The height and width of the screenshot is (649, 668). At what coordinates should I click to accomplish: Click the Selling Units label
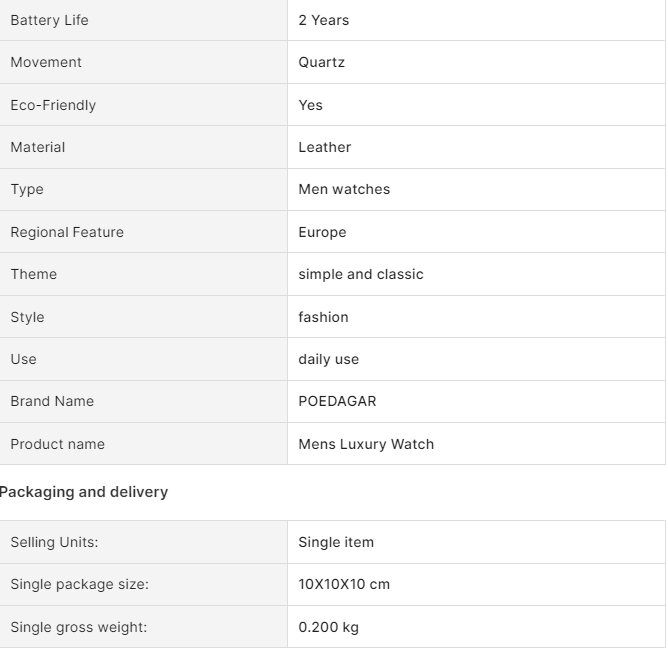coord(55,542)
